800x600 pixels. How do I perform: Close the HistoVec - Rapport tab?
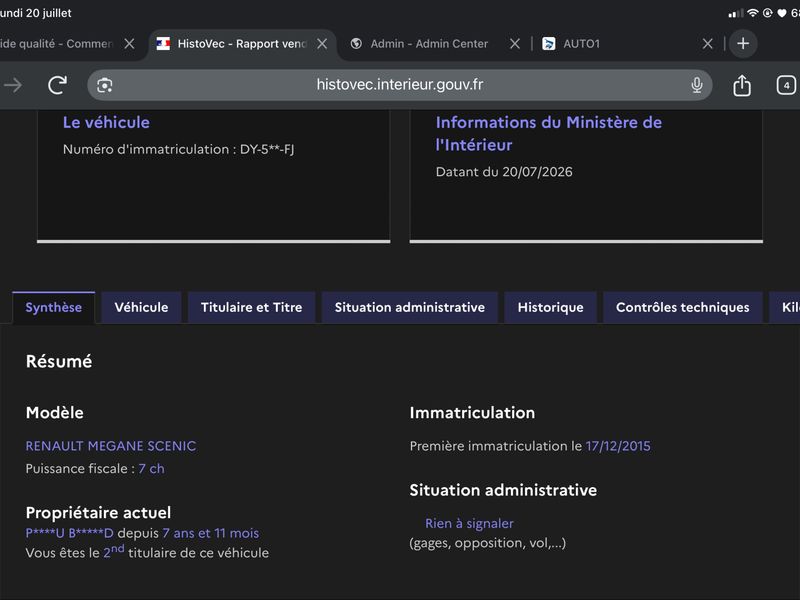[322, 44]
